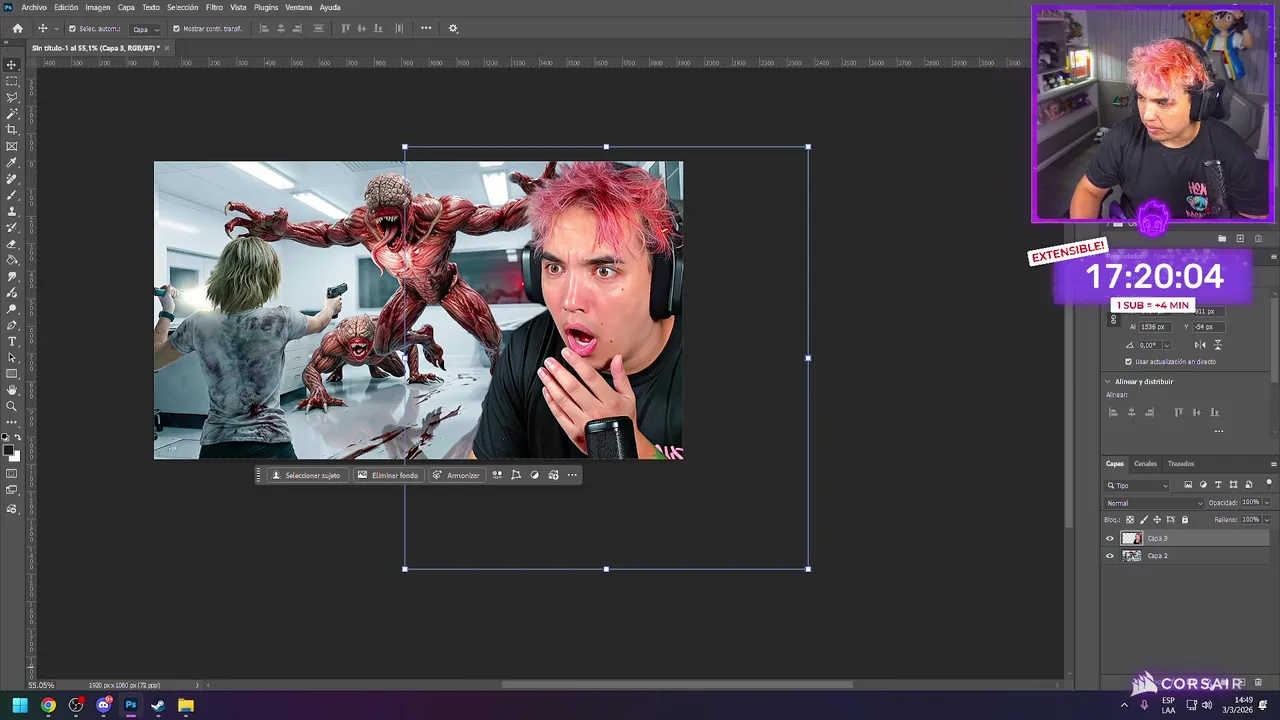Click lock all padlock icon in Layers
Image resolution: width=1280 pixels, height=720 pixels.
tap(1185, 520)
